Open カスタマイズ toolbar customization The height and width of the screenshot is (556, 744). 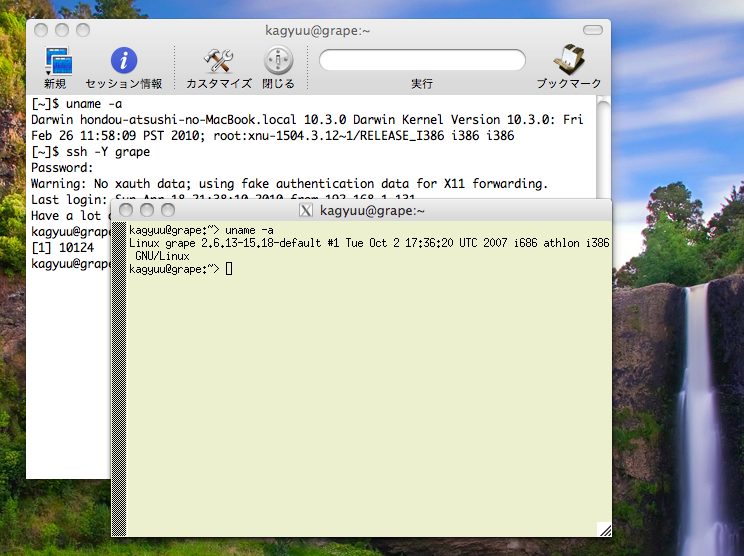point(218,61)
